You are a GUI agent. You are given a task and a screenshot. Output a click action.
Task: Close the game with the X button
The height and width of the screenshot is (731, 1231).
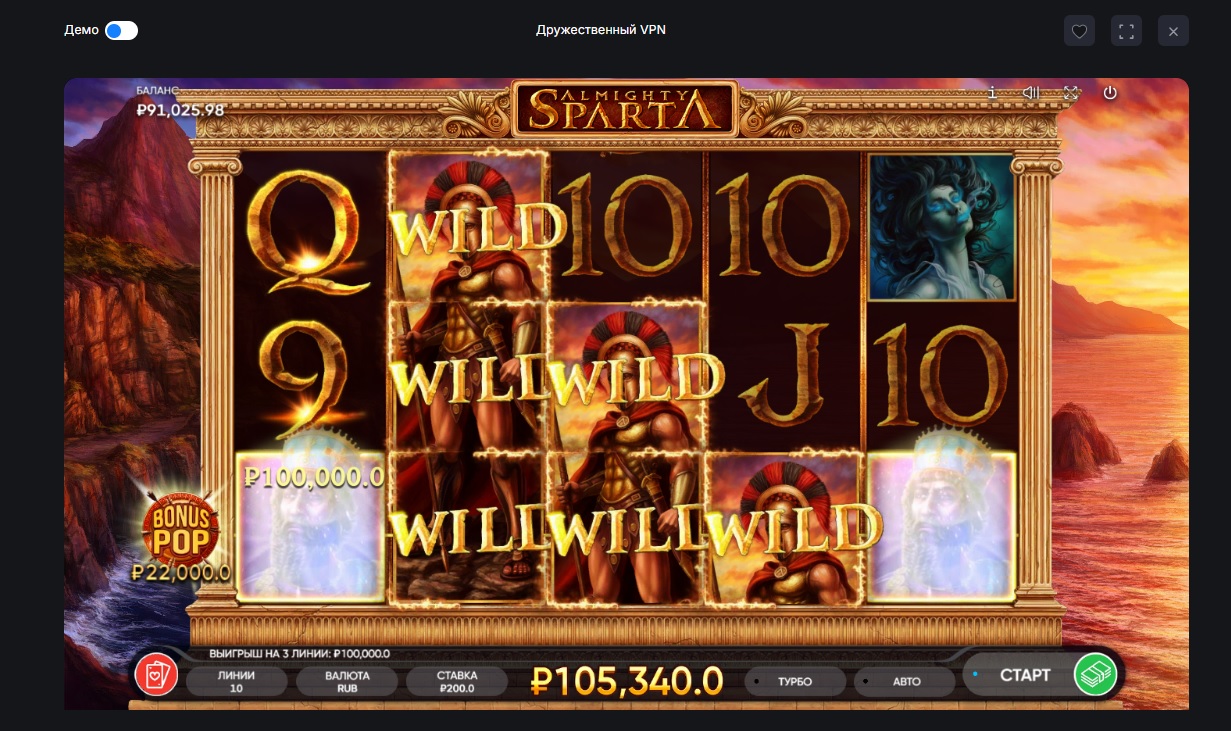1173,31
